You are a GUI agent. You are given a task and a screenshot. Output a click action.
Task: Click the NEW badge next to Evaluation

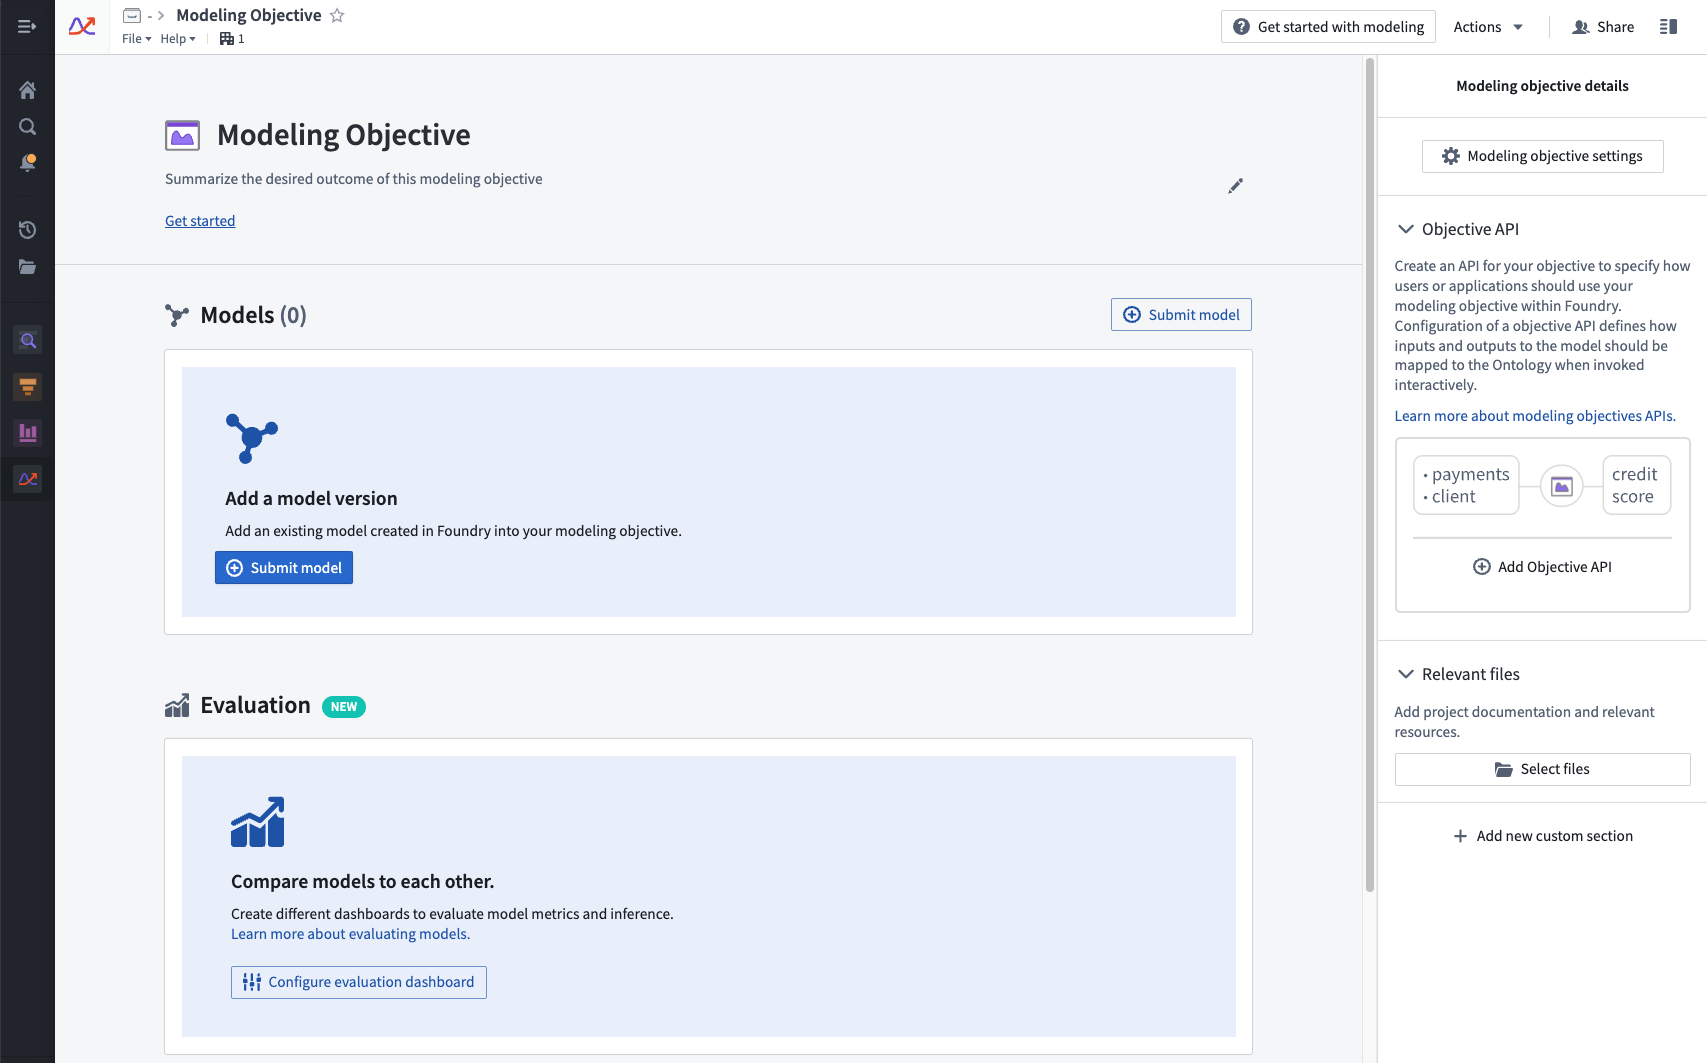point(344,707)
